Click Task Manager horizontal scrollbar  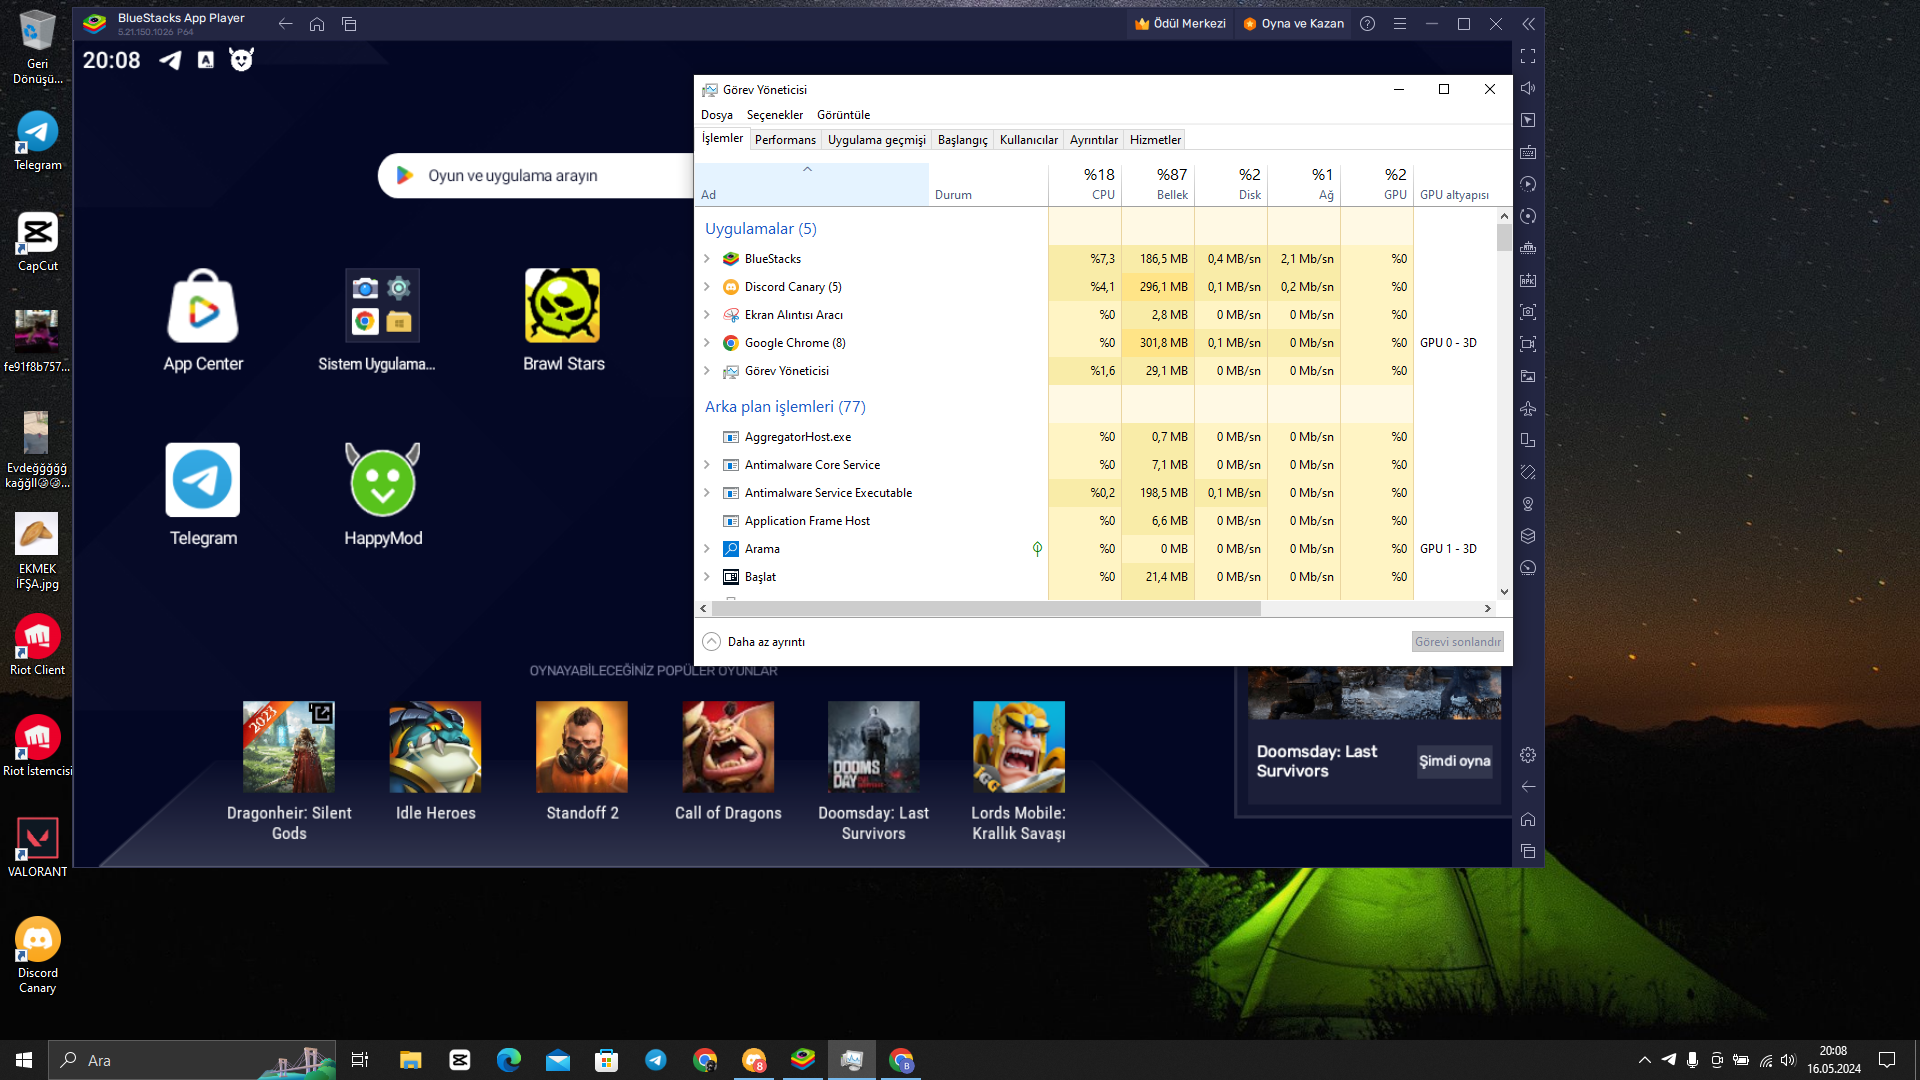pyautogui.click(x=985, y=608)
